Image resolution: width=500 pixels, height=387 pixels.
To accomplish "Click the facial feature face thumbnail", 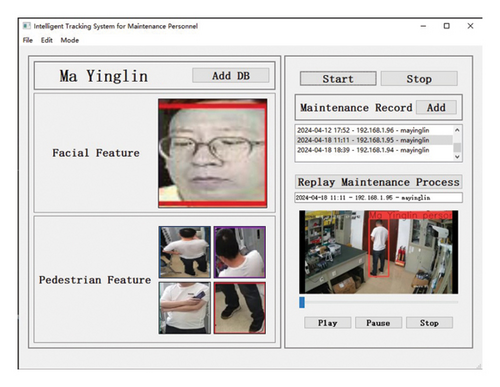I will click(x=213, y=153).
